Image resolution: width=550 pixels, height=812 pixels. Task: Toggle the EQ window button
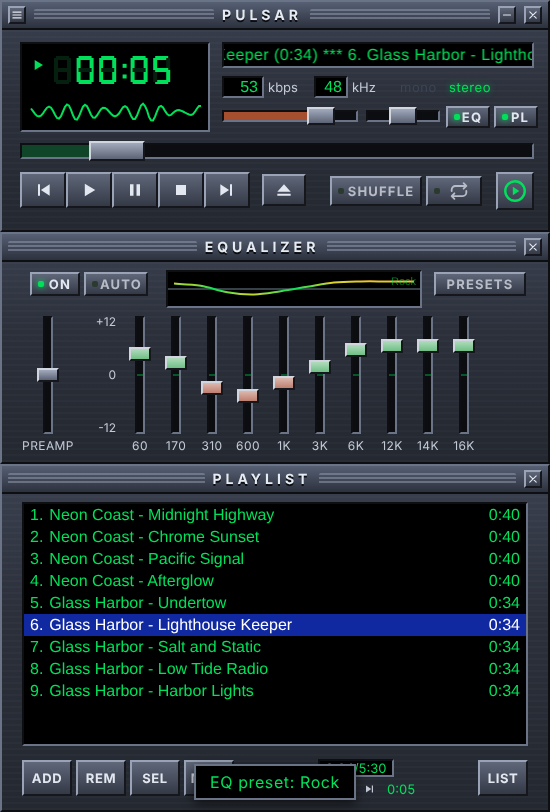tap(468, 117)
